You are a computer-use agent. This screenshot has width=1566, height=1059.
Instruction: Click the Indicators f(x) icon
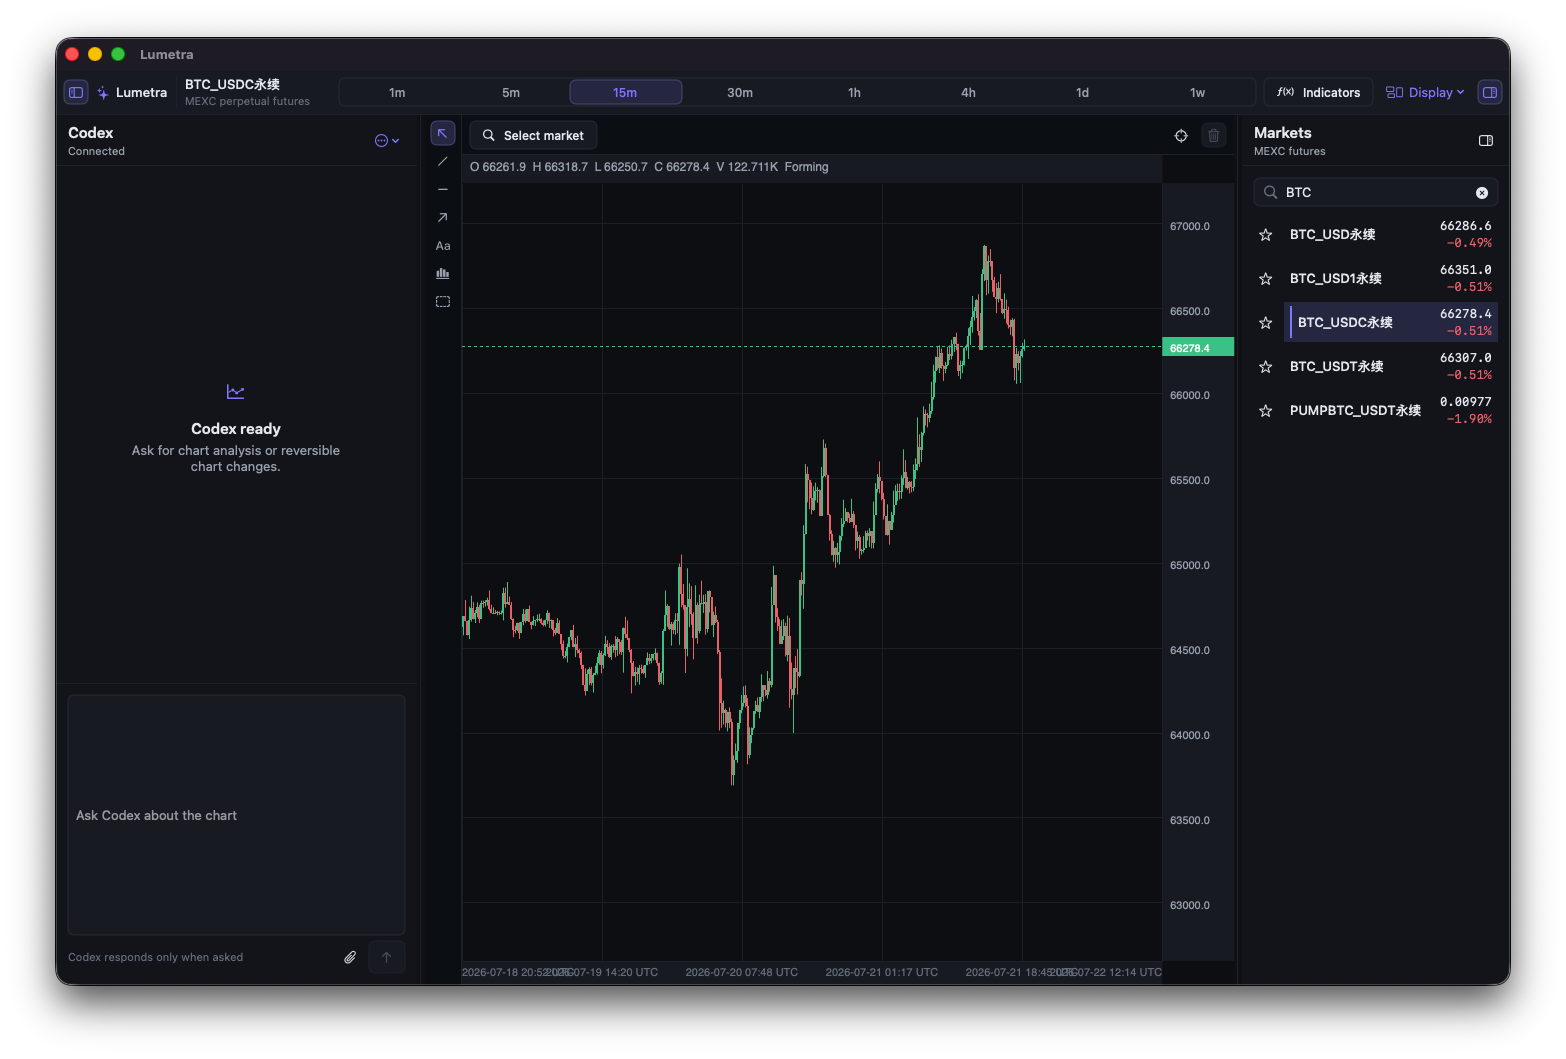pyautogui.click(x=1285, y=92)
